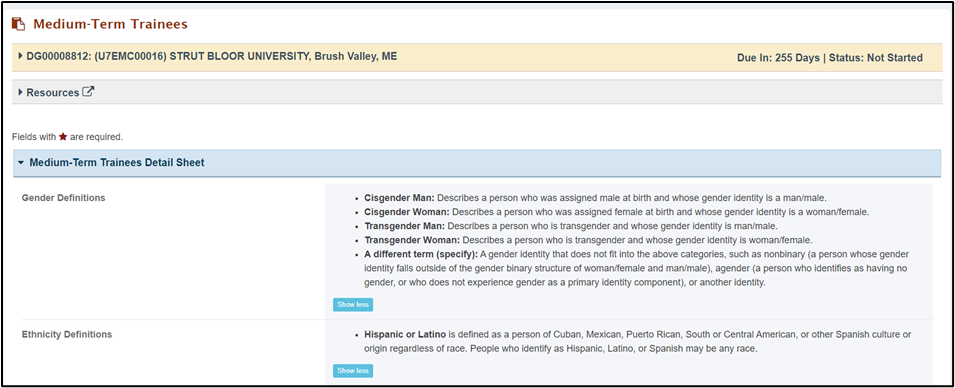Click the Cisgender Man definition term
This screenshot has width=955, height=388.
point(400,198)
